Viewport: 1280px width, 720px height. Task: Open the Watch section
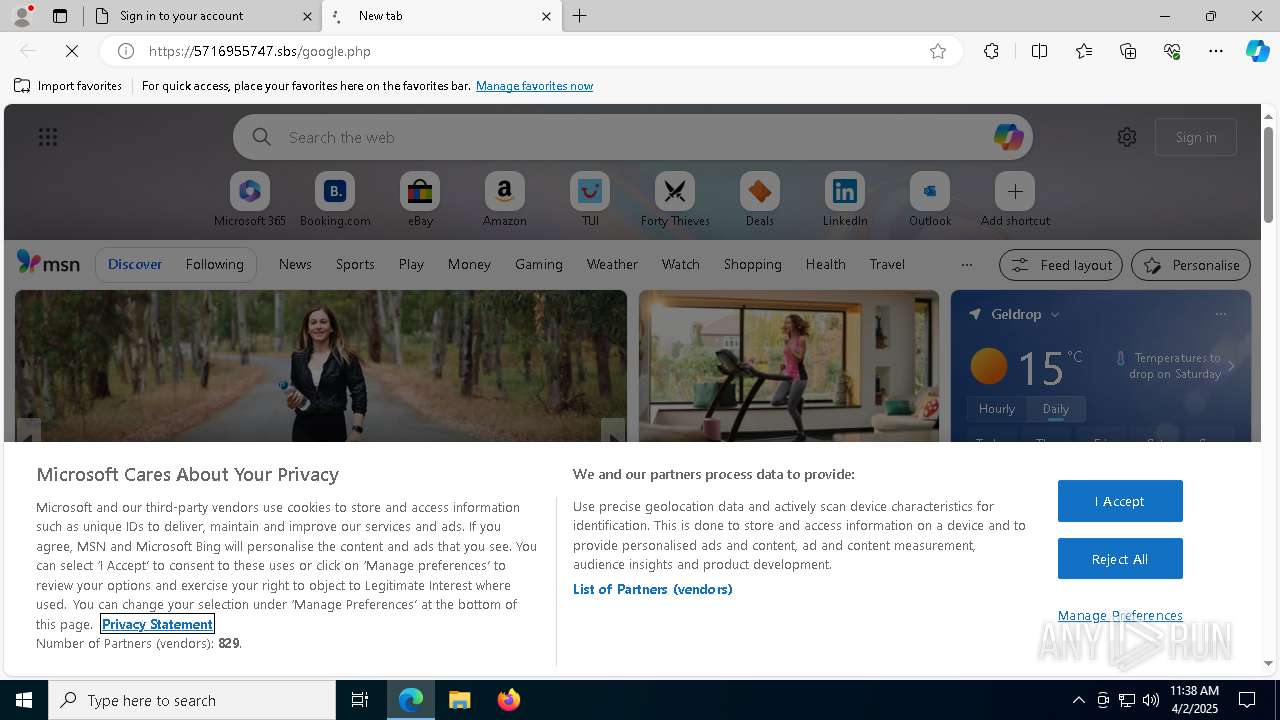pos(681,264)
